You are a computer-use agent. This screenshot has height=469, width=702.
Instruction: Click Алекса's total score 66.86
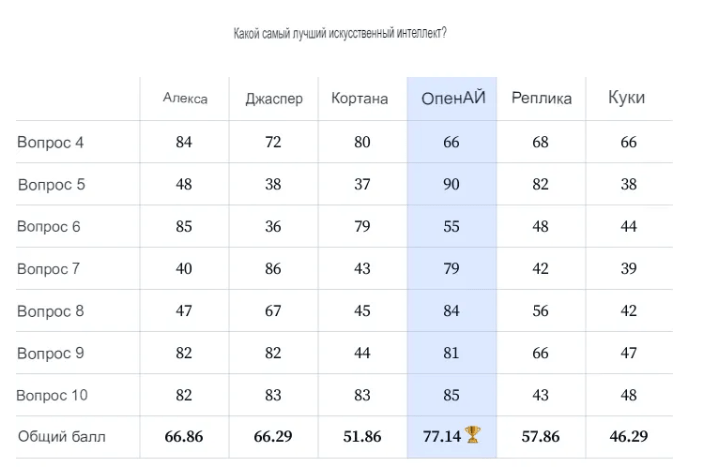pyautogui.click(x=184, y=436)
